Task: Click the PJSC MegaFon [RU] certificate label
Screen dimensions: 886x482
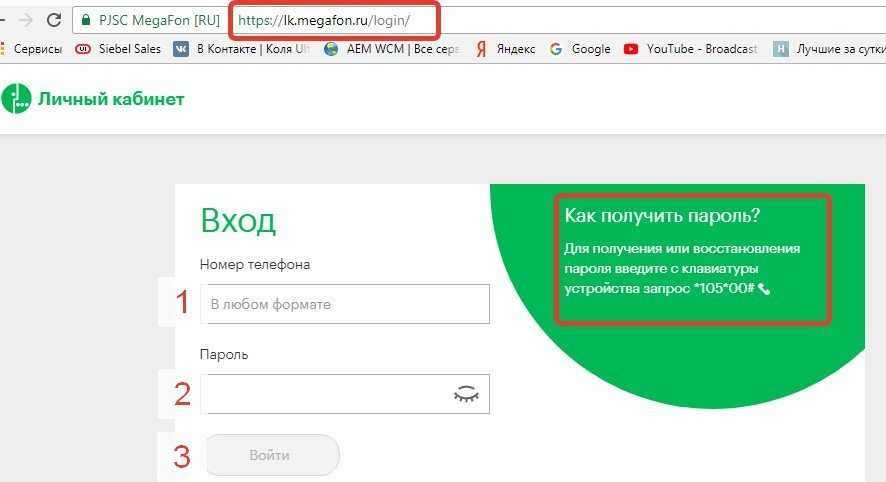Action: tap(158, 20)
